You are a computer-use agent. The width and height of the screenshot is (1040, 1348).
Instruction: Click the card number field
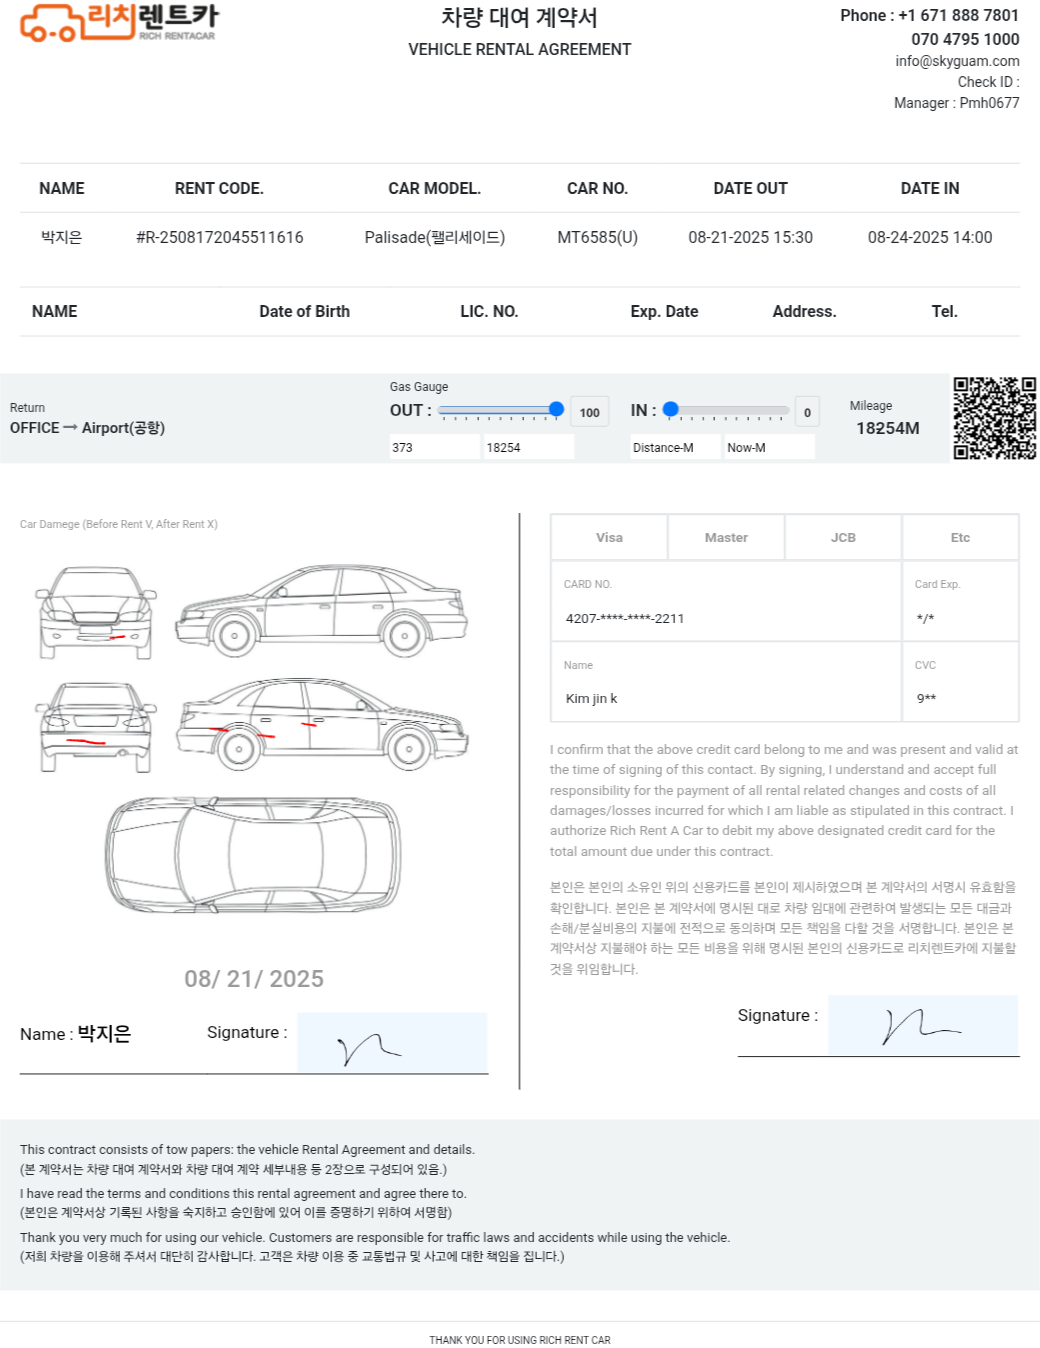tap(725, 618)
